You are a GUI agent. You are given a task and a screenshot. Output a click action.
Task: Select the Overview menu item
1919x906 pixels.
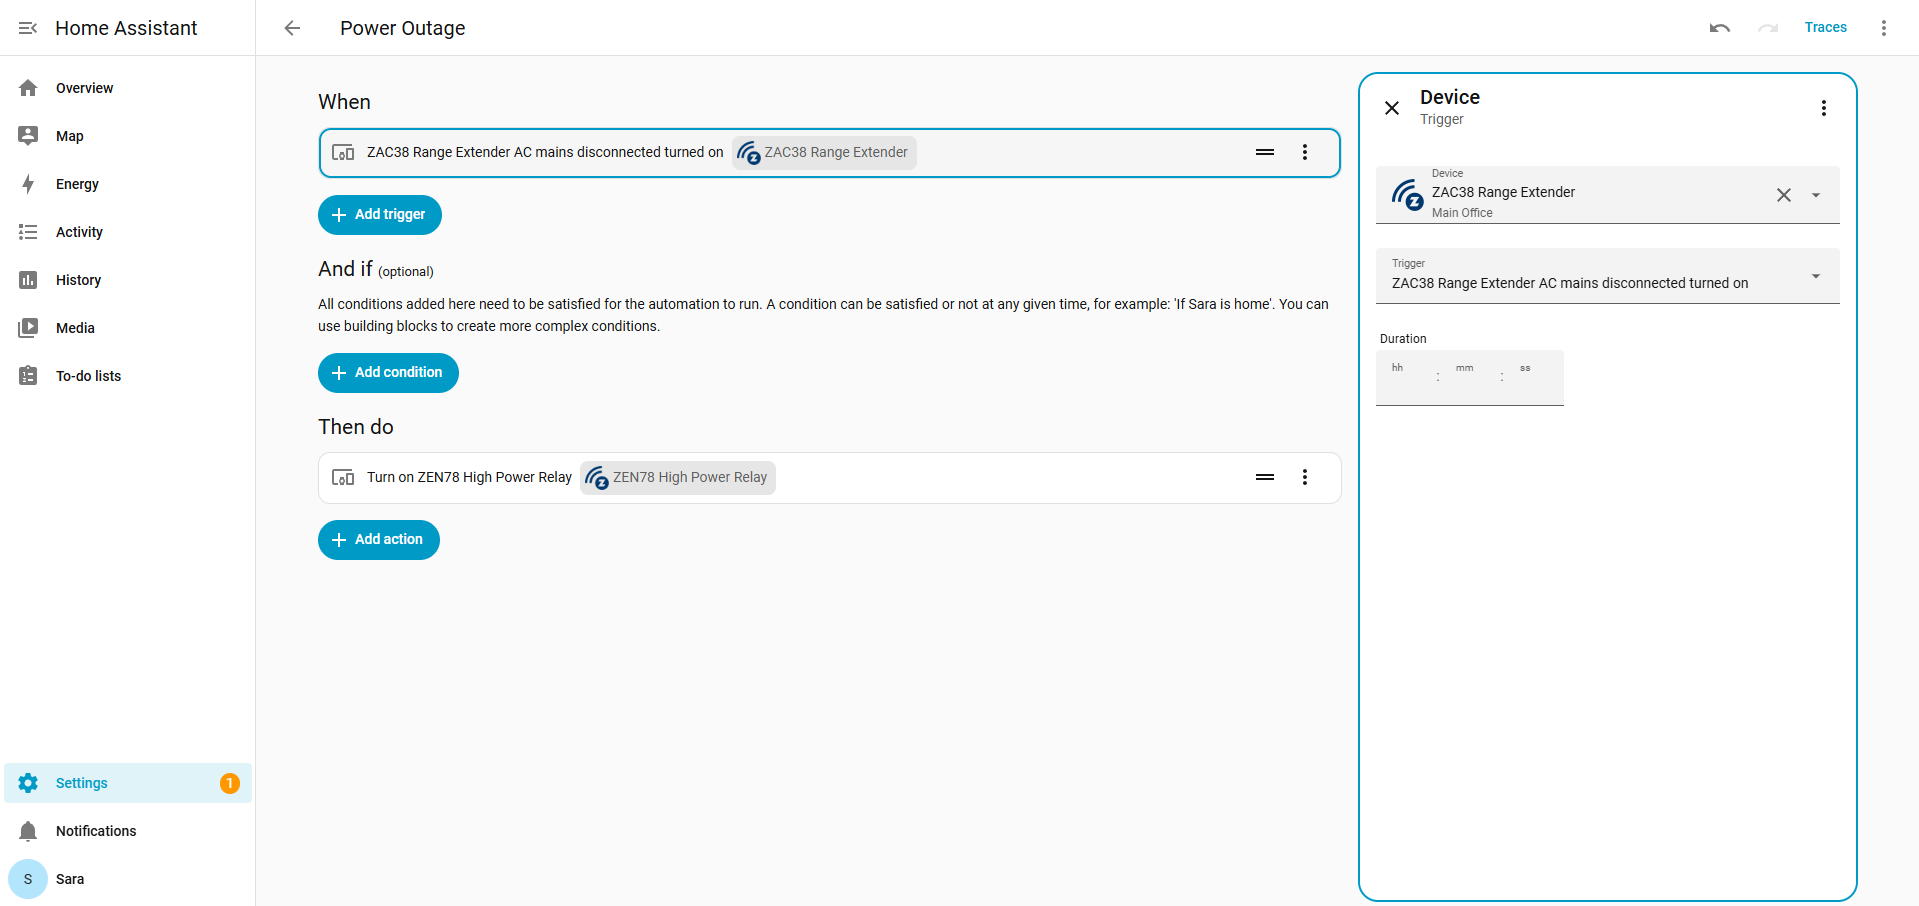pos(128,88)
